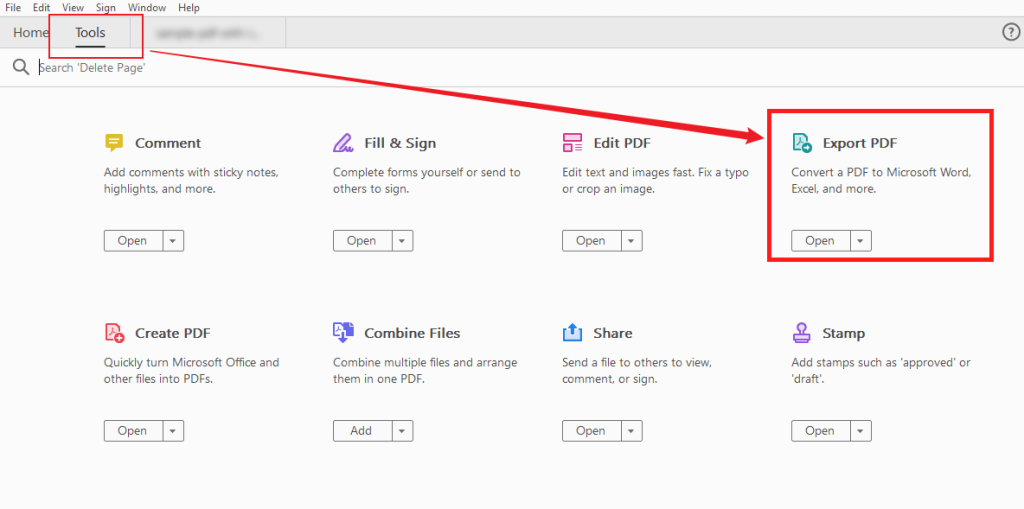Open the help question mark icon
Image resolution: width=1024 pixels, height=509 pixels.
pos(1010,32)
